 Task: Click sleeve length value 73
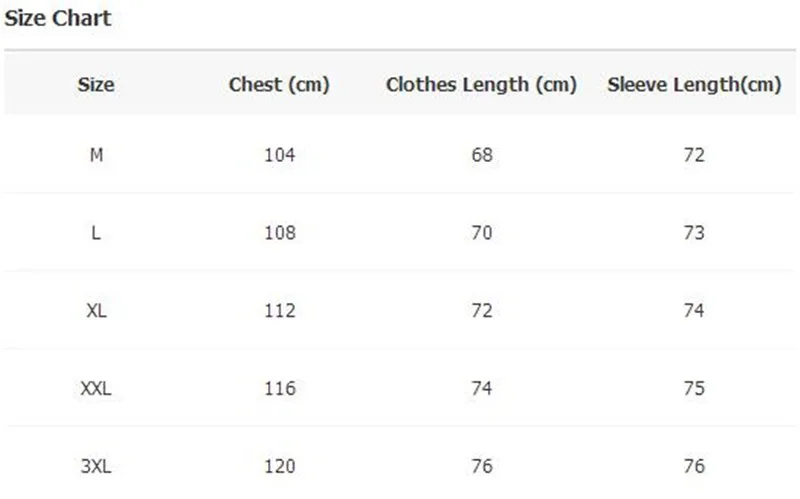[x=694, y=233]
